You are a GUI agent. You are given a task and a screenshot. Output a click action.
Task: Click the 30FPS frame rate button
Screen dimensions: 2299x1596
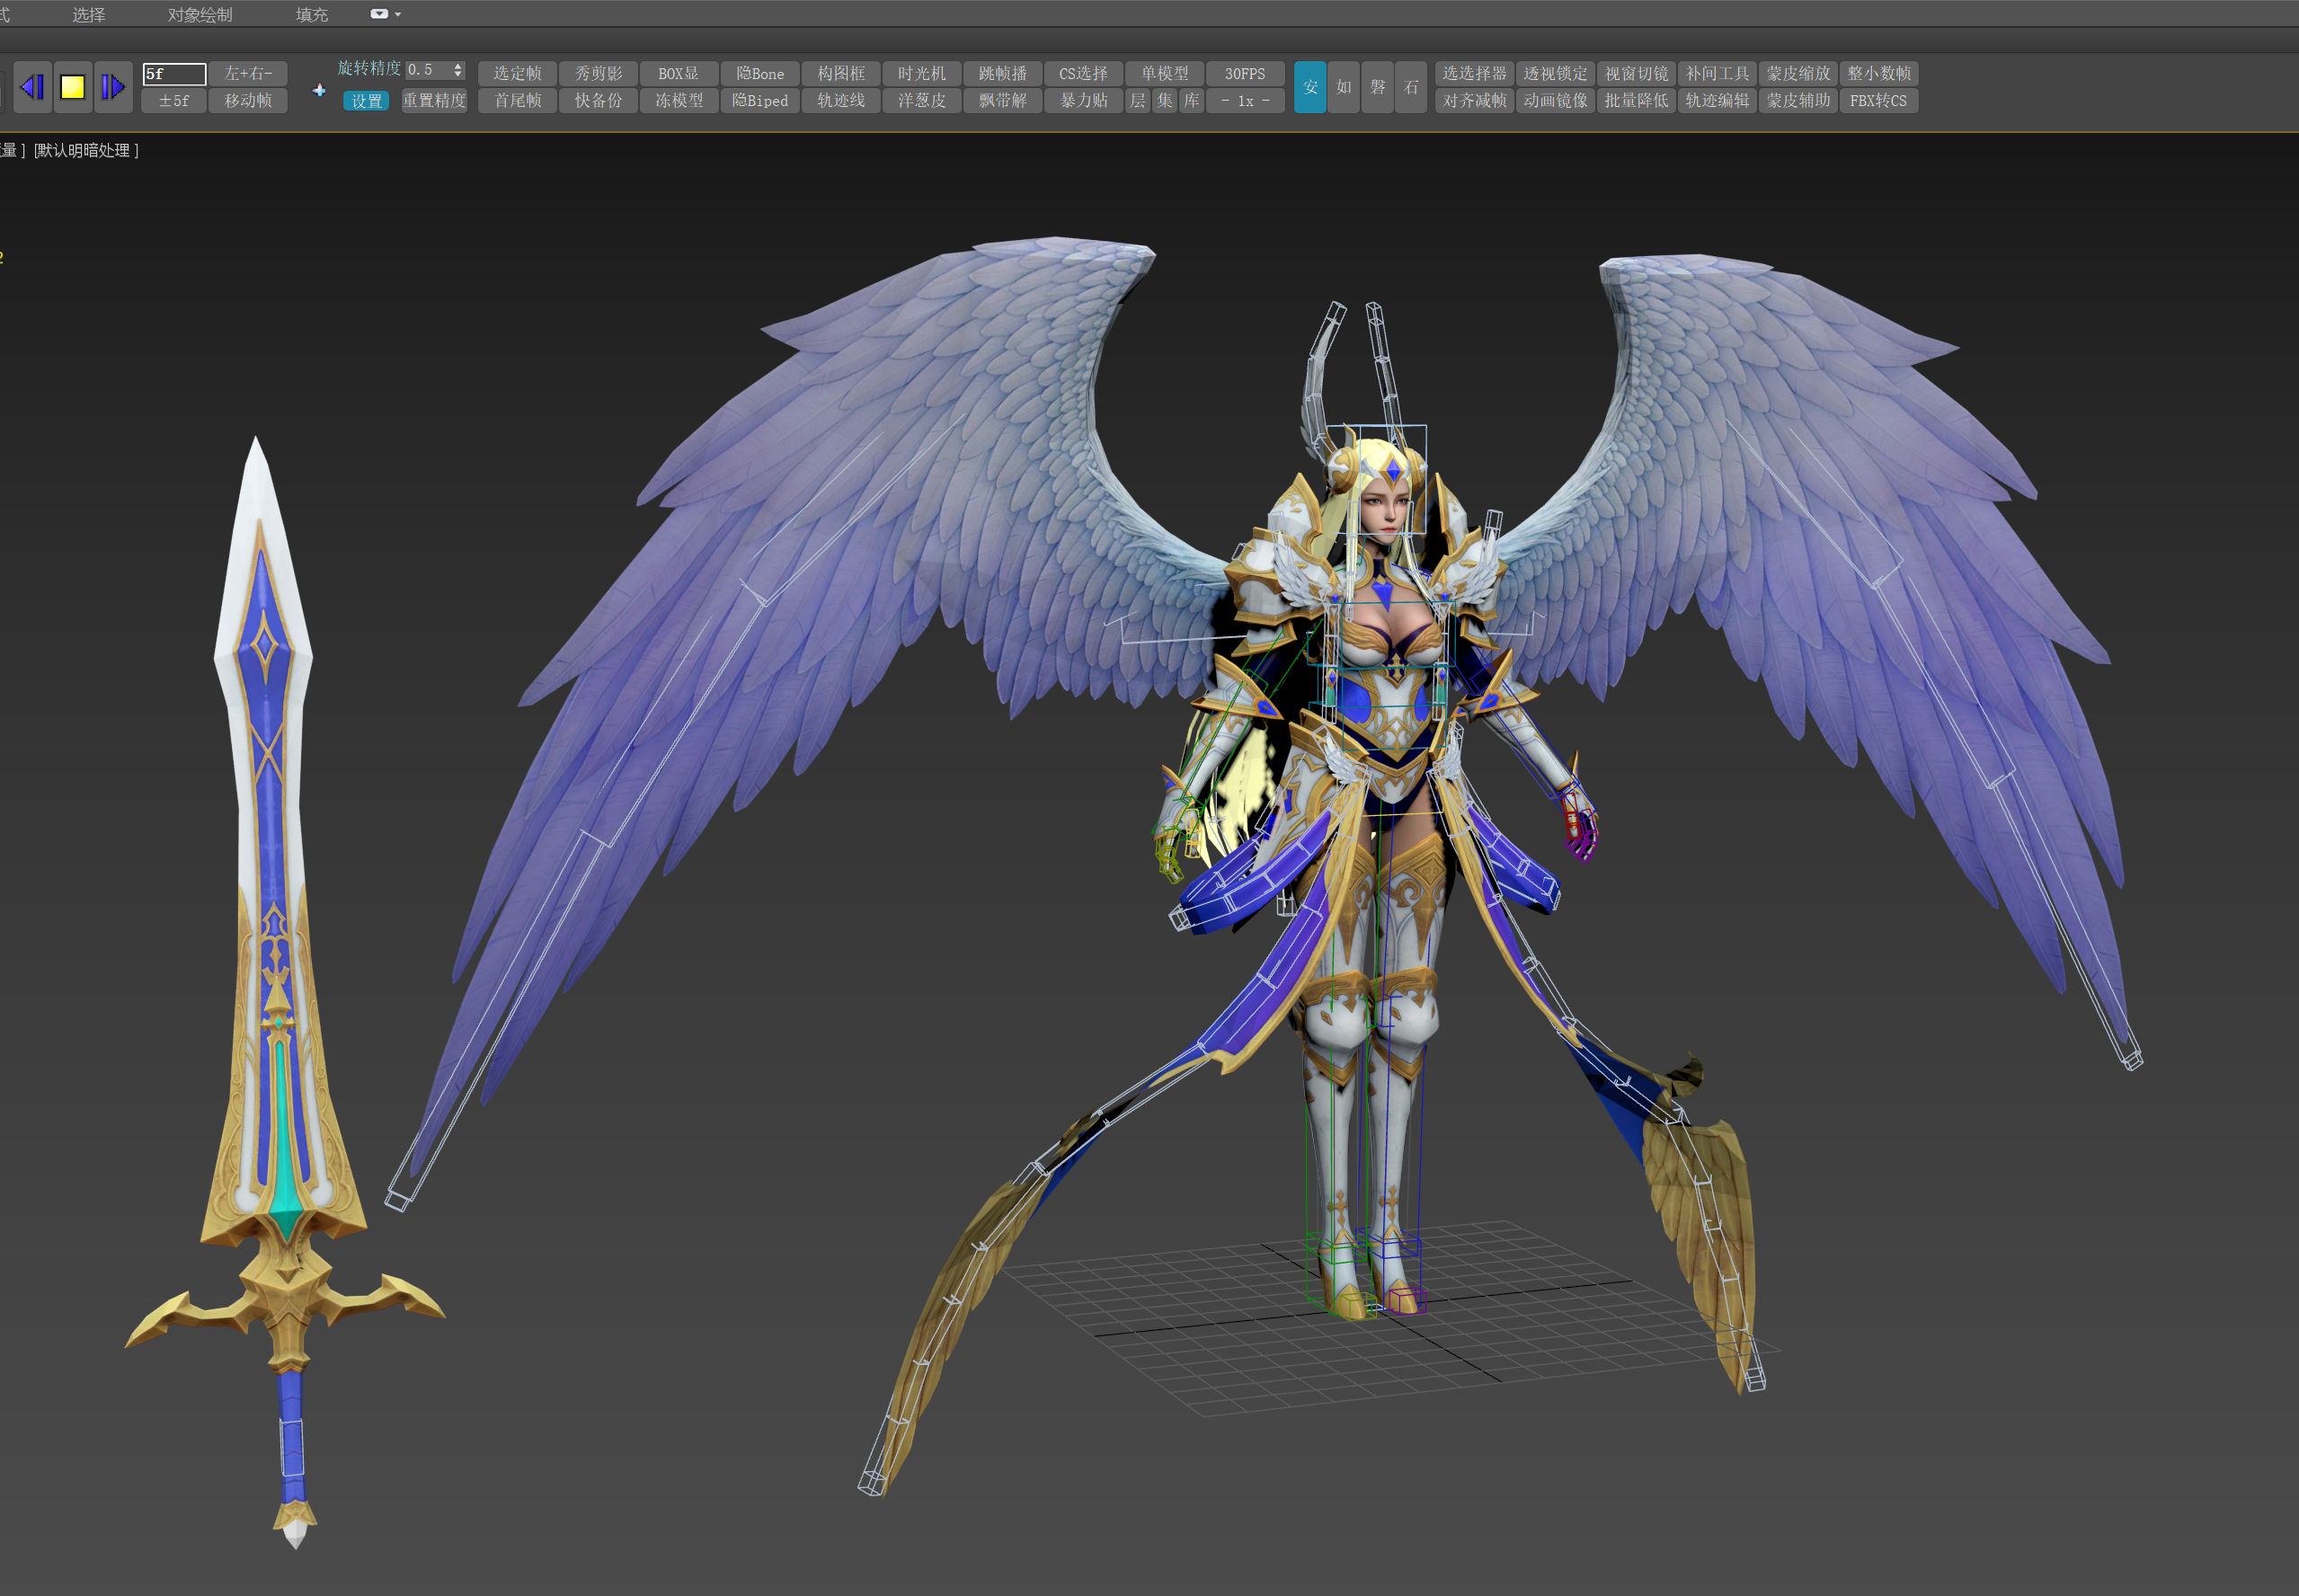[1244, 73]
